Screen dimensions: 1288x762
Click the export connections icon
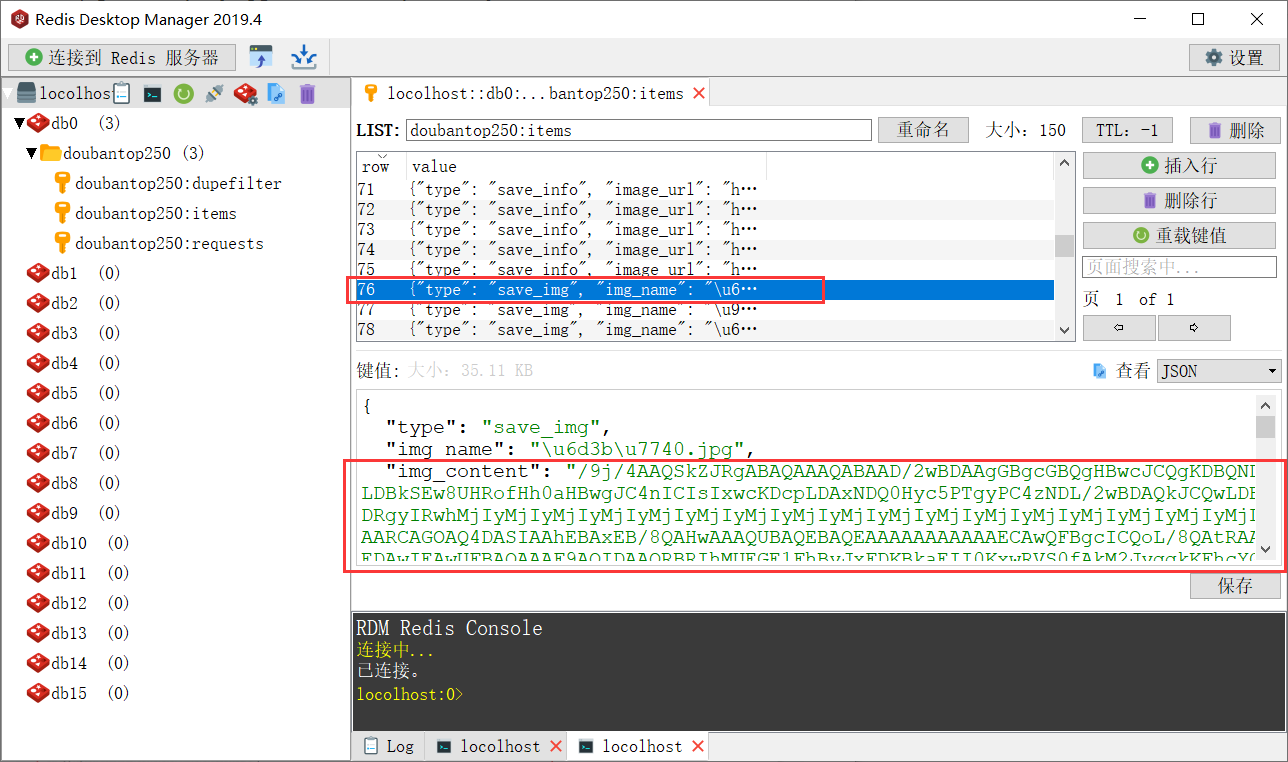click(303, 57)
